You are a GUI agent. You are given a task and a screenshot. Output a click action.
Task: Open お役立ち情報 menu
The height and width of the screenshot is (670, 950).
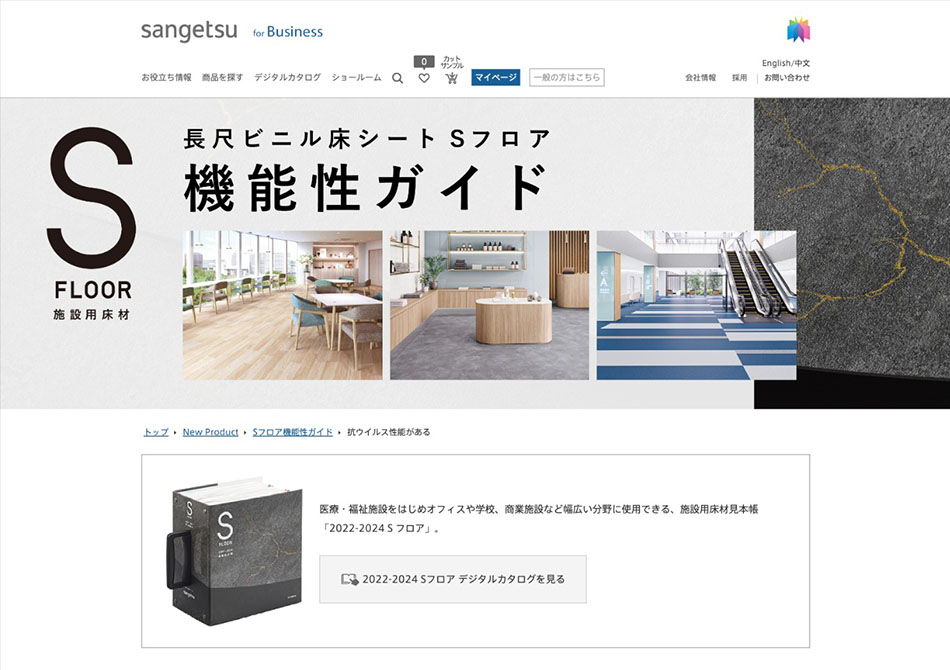click(x=167, y=78)
